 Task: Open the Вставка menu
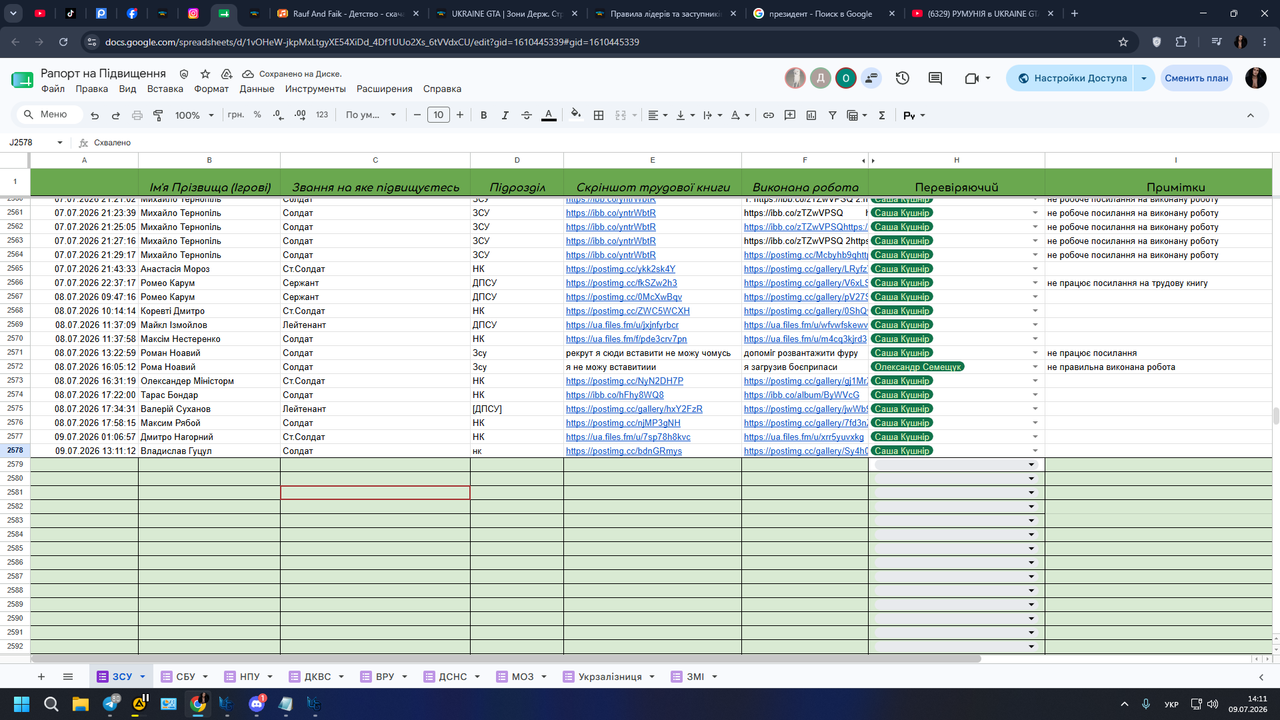tap(165, 89)
